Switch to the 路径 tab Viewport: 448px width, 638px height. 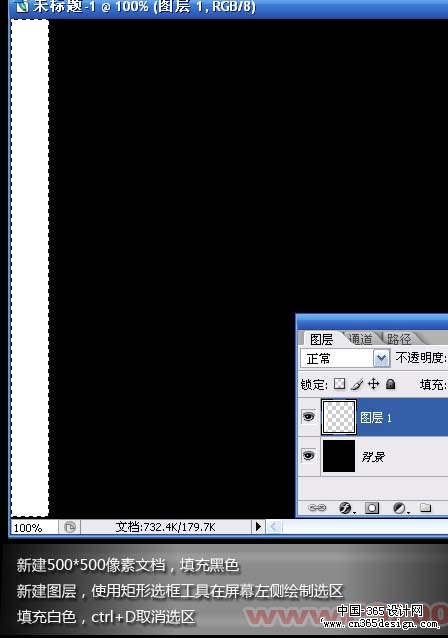tap(399, 339)
